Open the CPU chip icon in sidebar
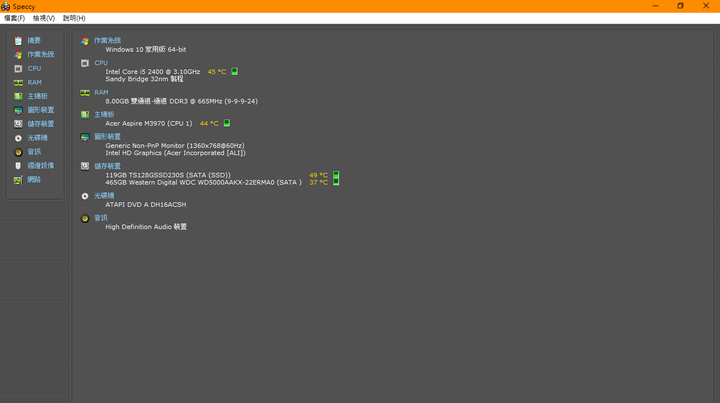 pos(18,68)
